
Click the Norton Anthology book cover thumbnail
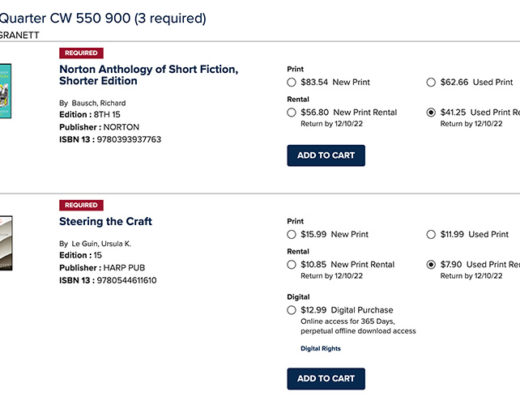pyautogui.click(x=6, y=91)
